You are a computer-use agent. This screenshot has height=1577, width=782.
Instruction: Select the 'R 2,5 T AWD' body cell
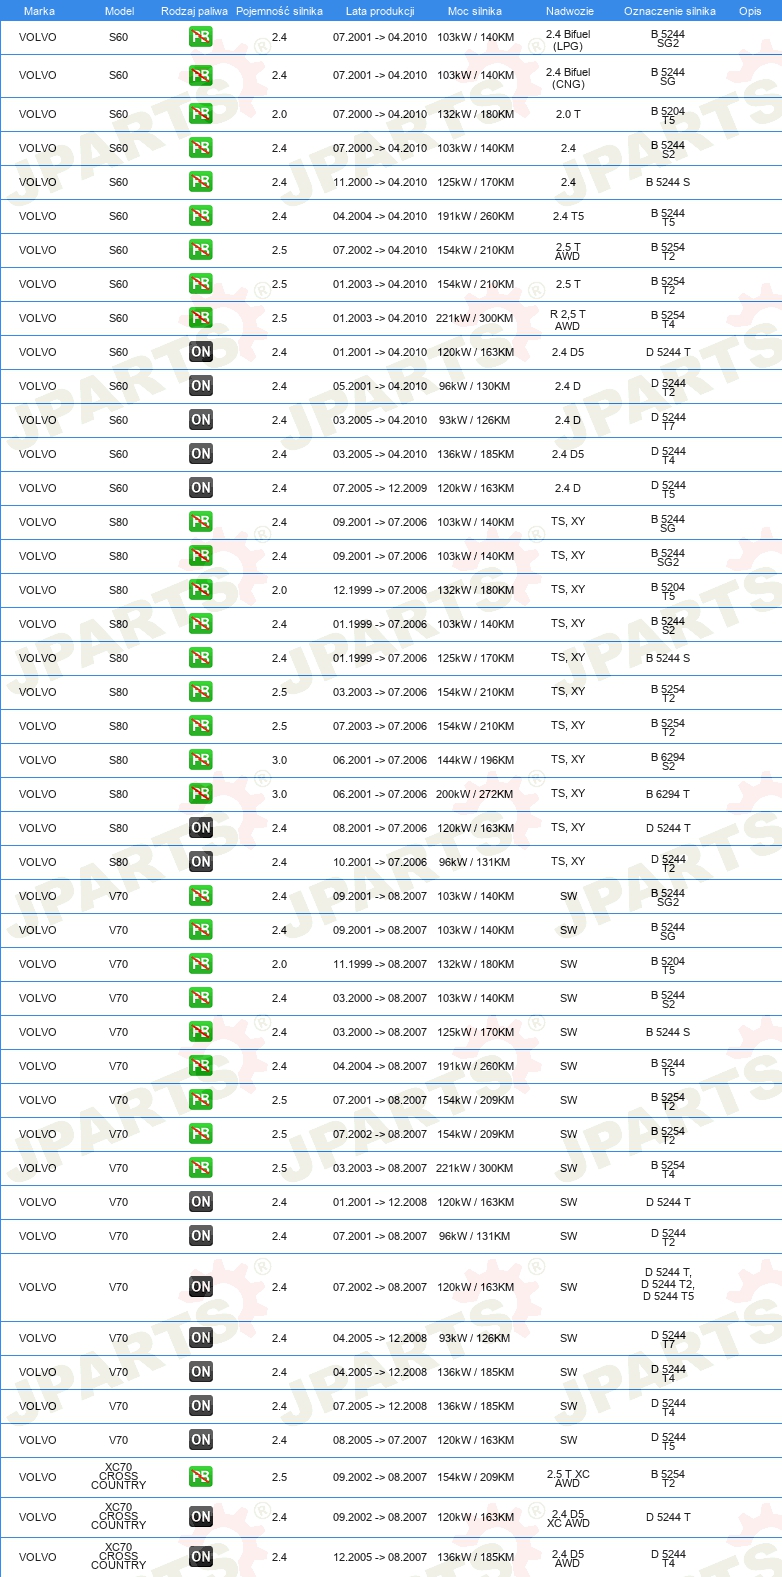[x=567, y=320]
